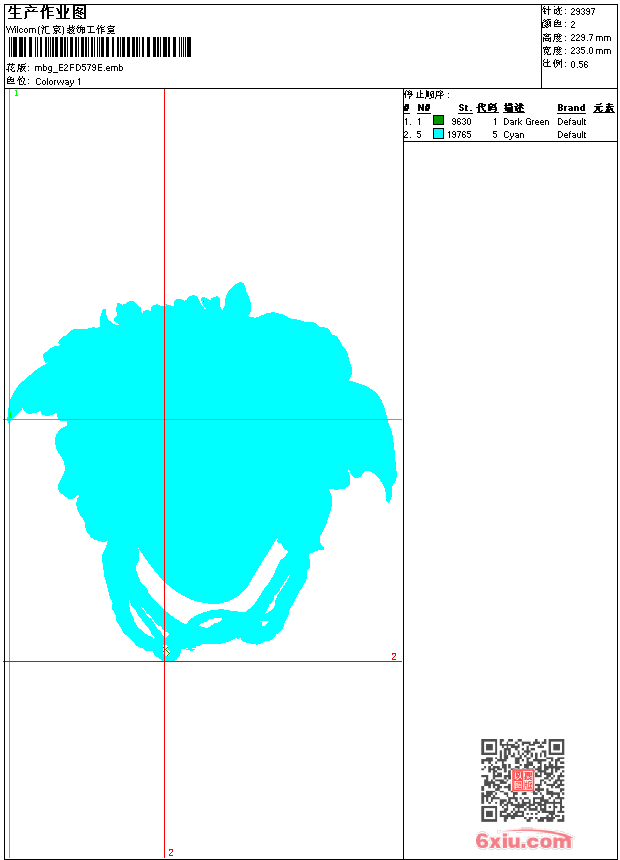Click the St. column header
620x860 pixels.
(465, 108)
